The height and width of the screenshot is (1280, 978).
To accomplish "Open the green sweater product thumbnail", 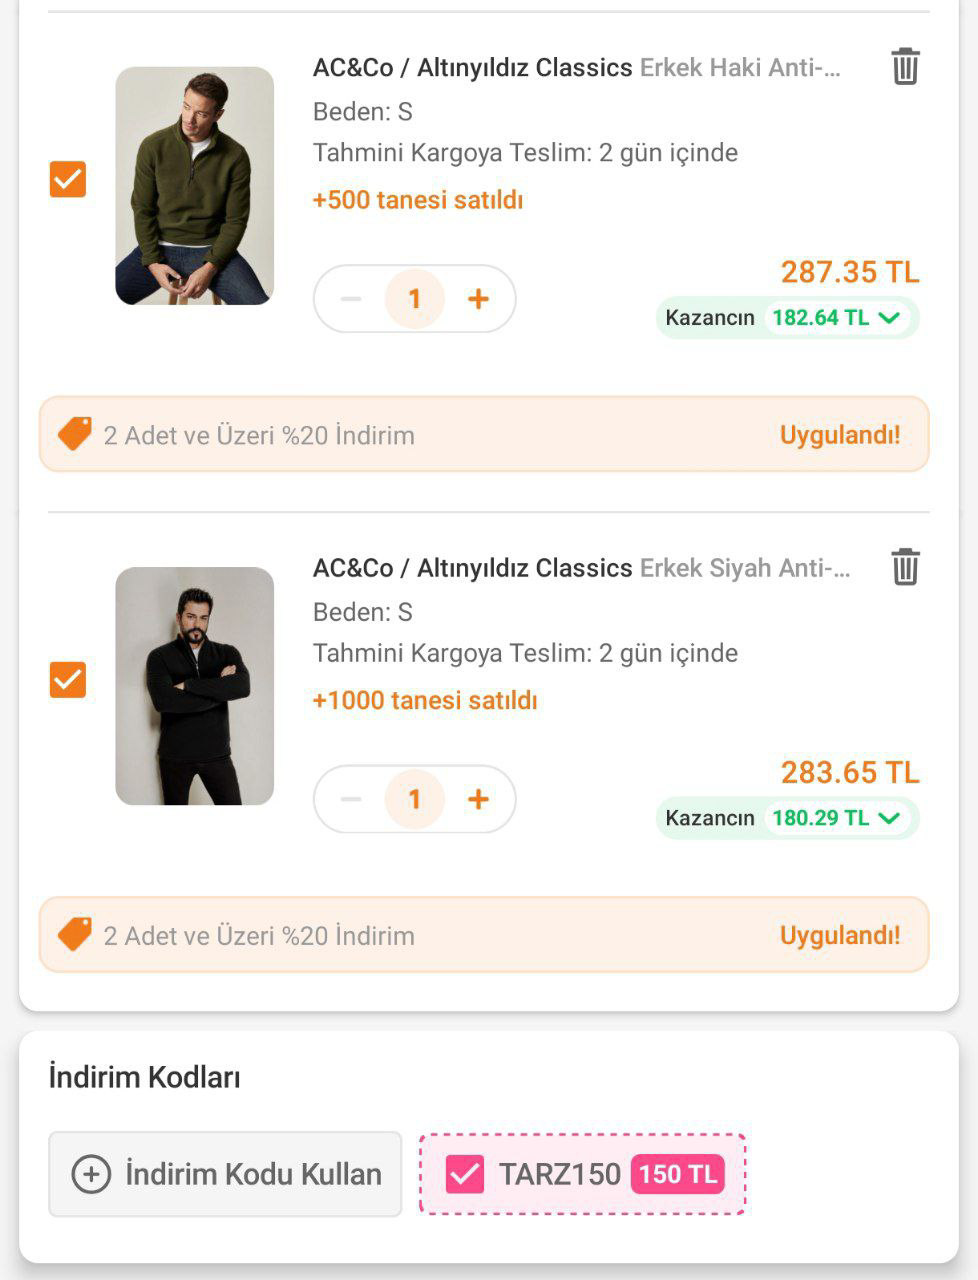I will tap(194, 186).
